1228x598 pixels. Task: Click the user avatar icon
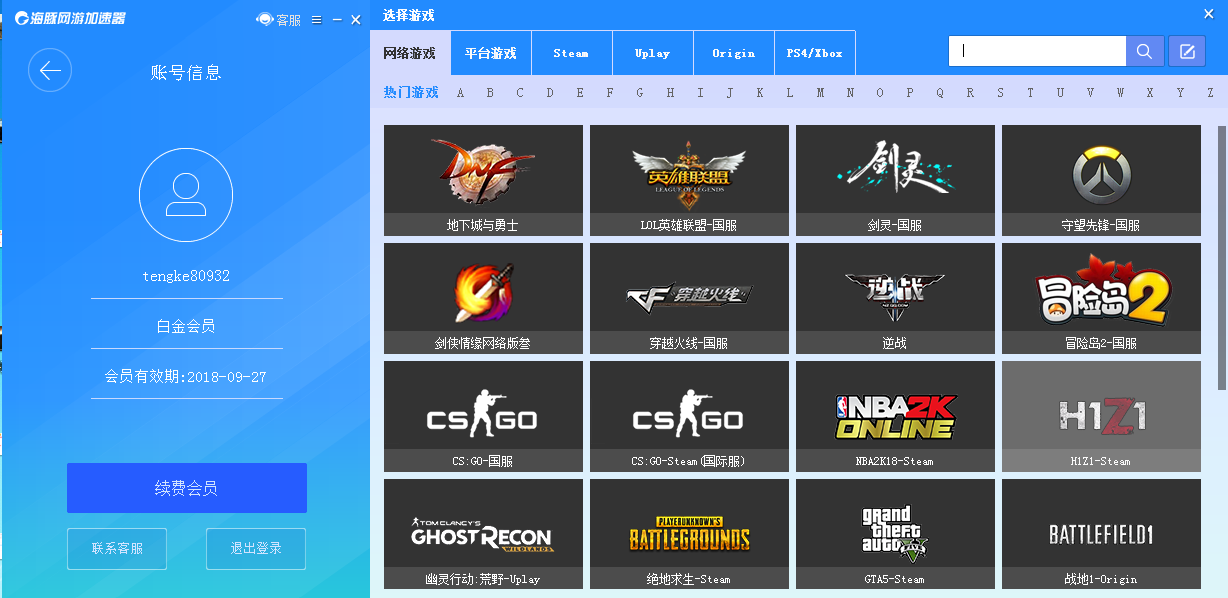click(186, 195)
